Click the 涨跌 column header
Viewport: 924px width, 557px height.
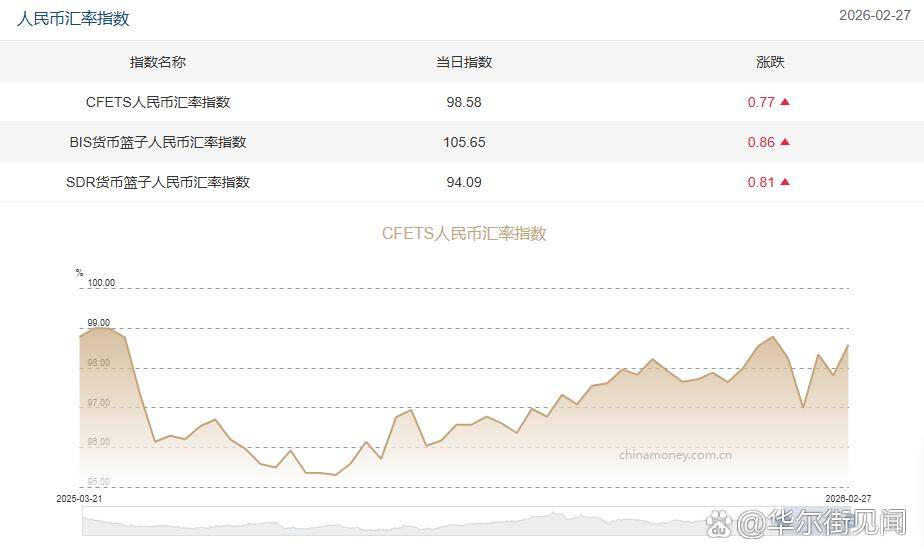pos(769,62)
